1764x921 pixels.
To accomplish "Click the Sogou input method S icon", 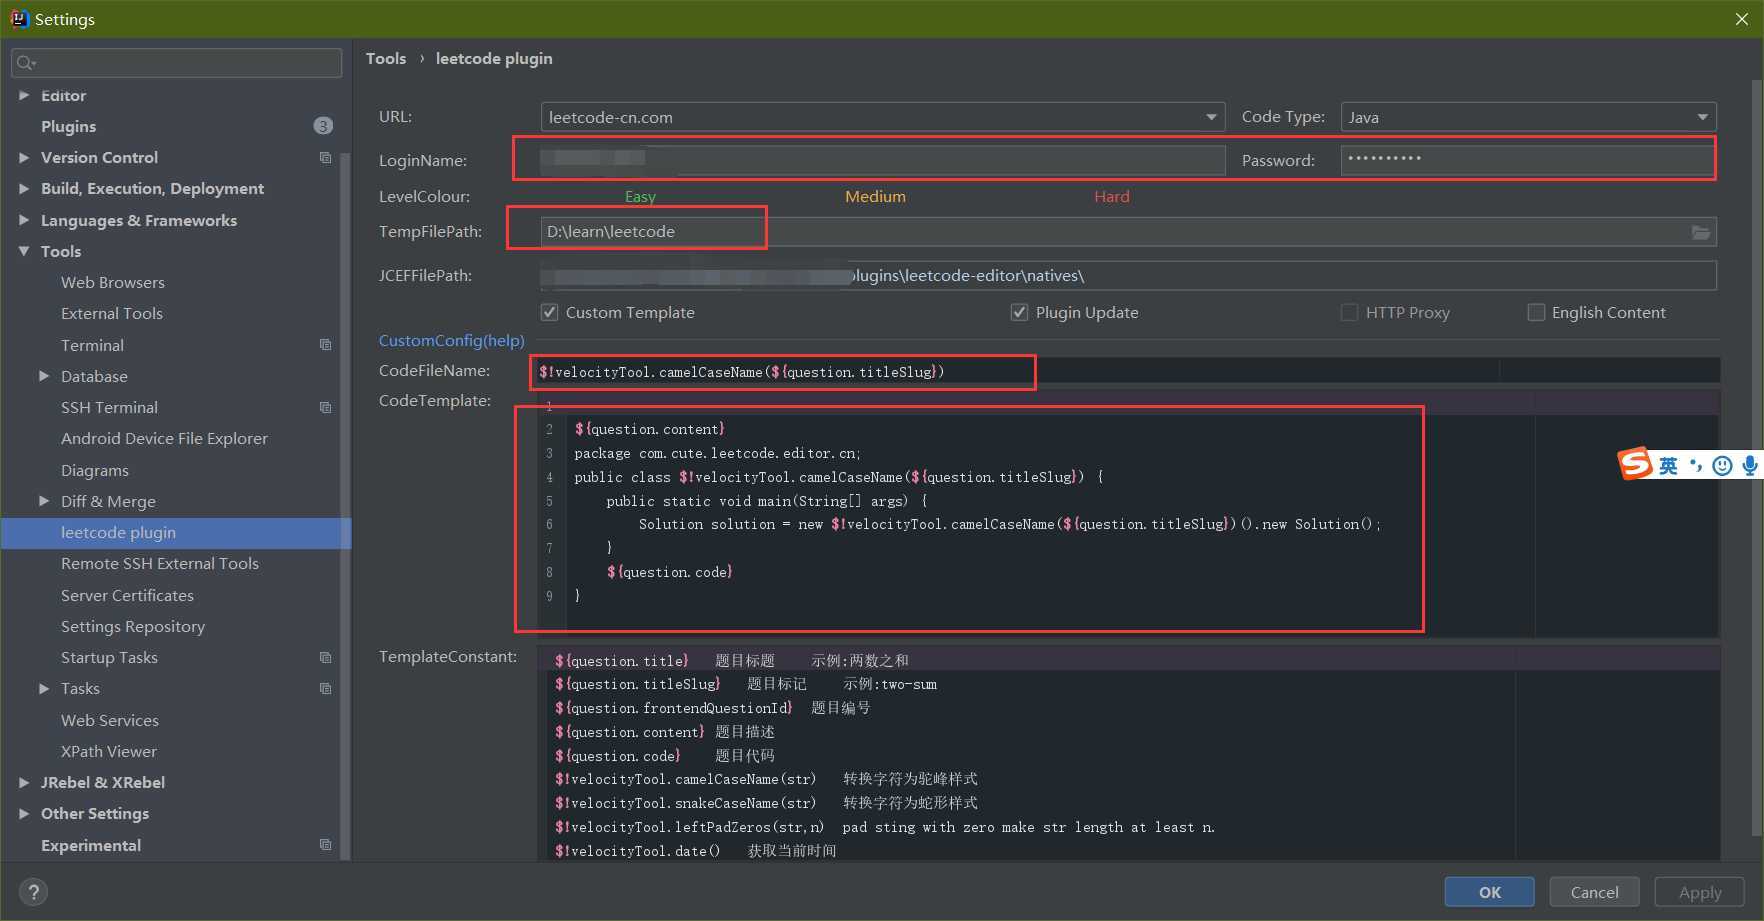I will pyautogui.click(x=1635, y=464).
